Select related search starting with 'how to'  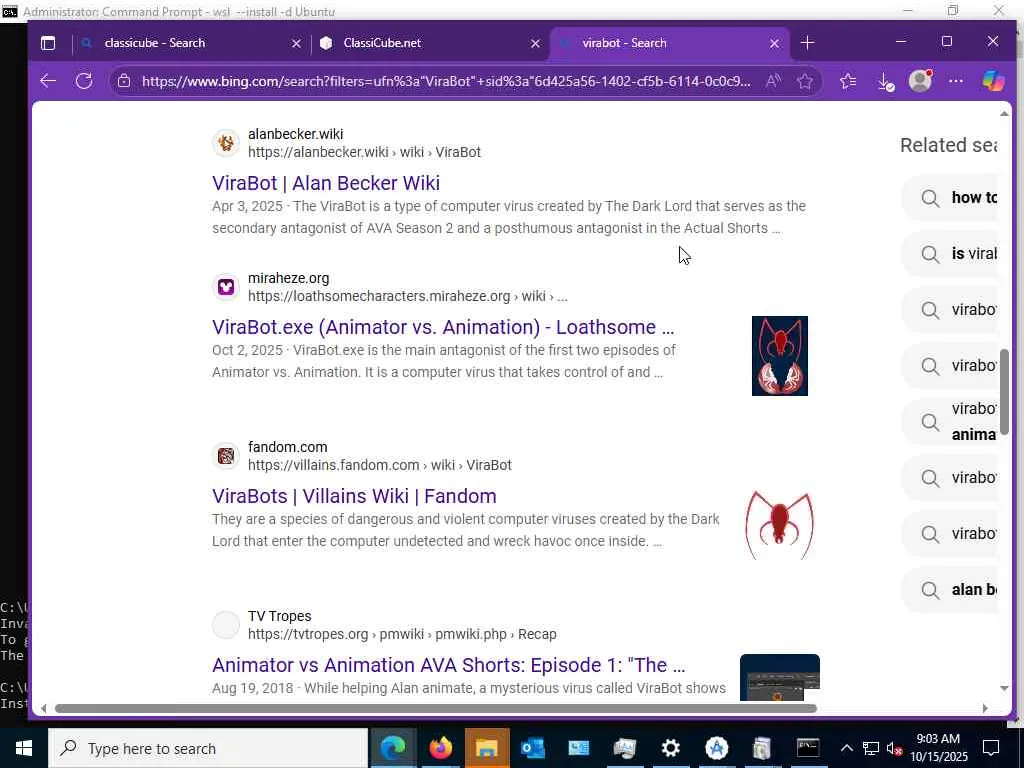(x=950, y=198)
